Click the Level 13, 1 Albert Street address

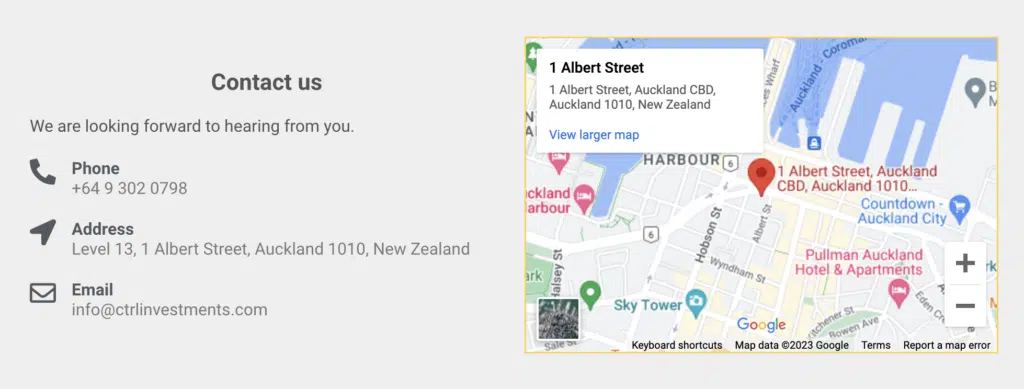[x=271, y=249]
